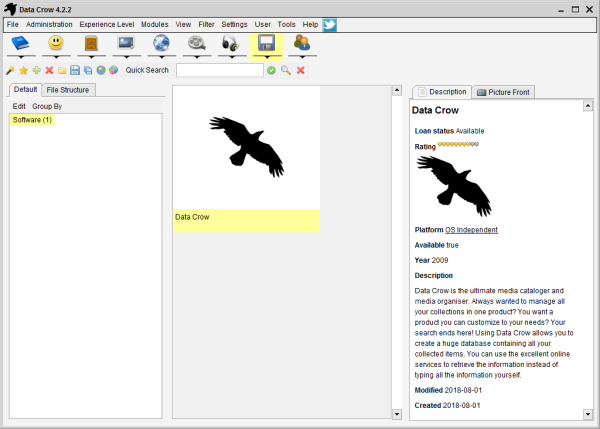Screen dimensions: 600x429
Task: Open the Books module icon
Action: tap(21, 43)
